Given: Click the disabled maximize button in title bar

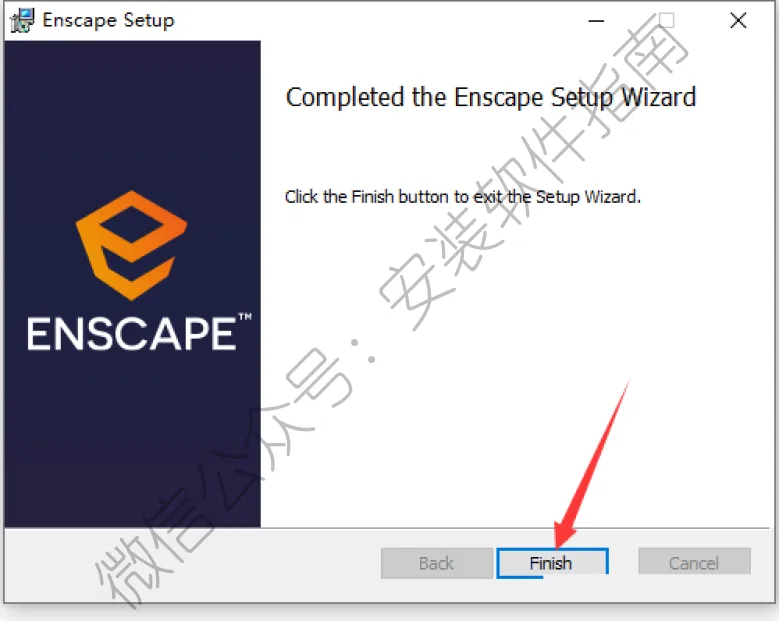Looking at the screenshot, I should point(667,20).
